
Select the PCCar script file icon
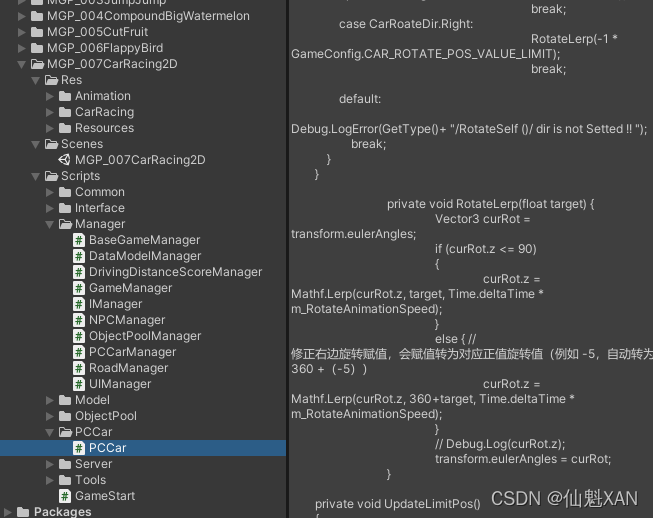click(x=79, y=448)
